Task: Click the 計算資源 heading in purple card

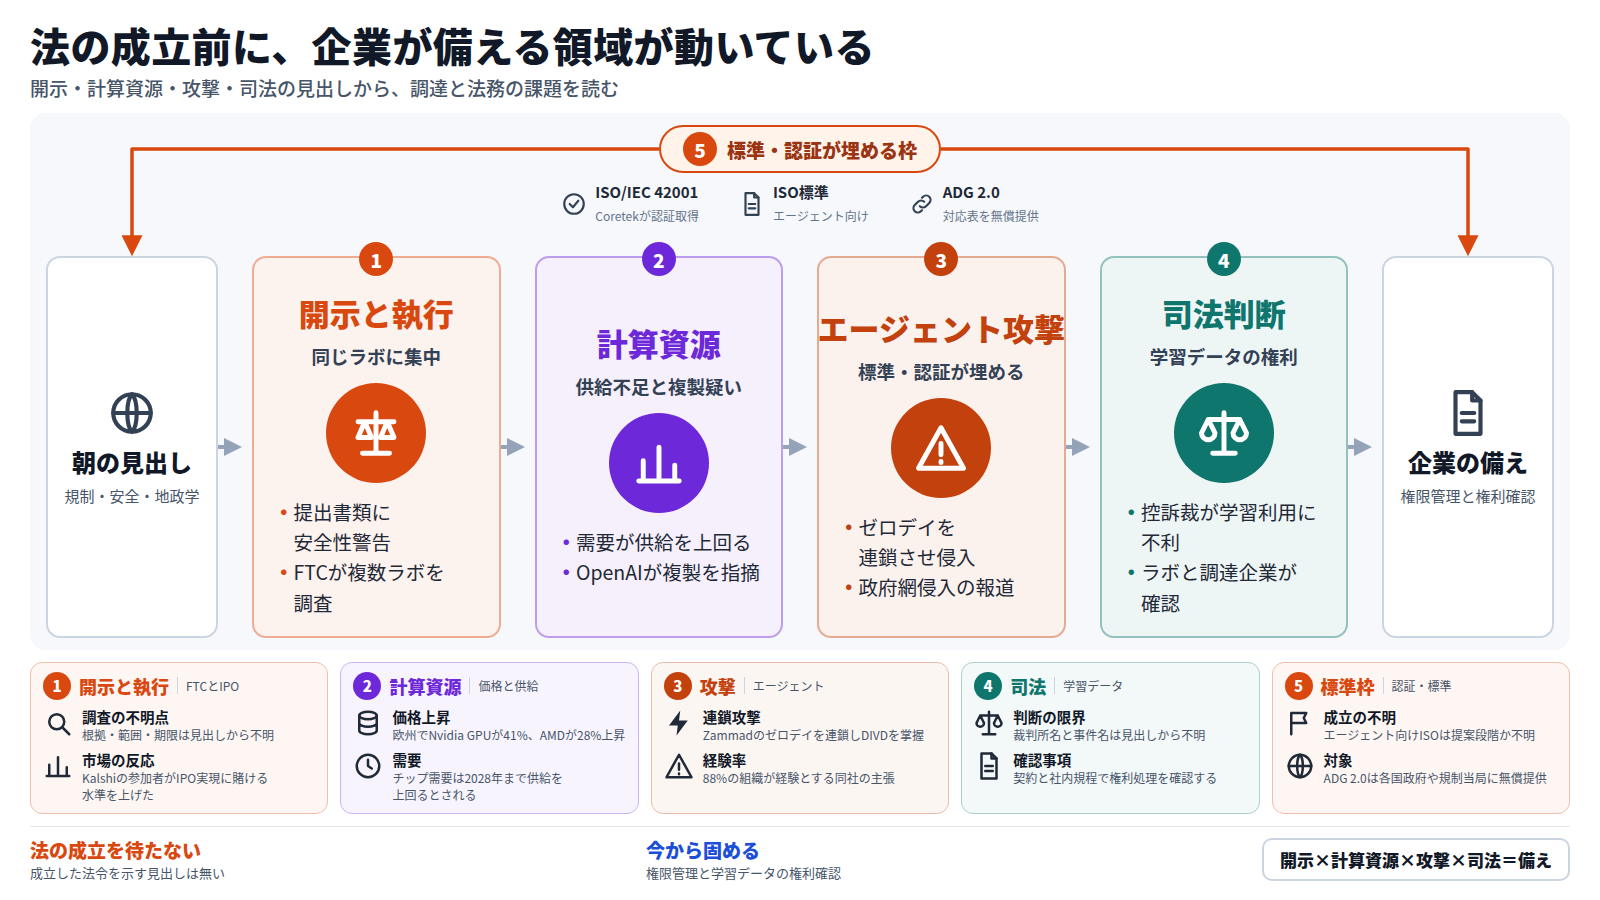Action: (x=659, y=346)
